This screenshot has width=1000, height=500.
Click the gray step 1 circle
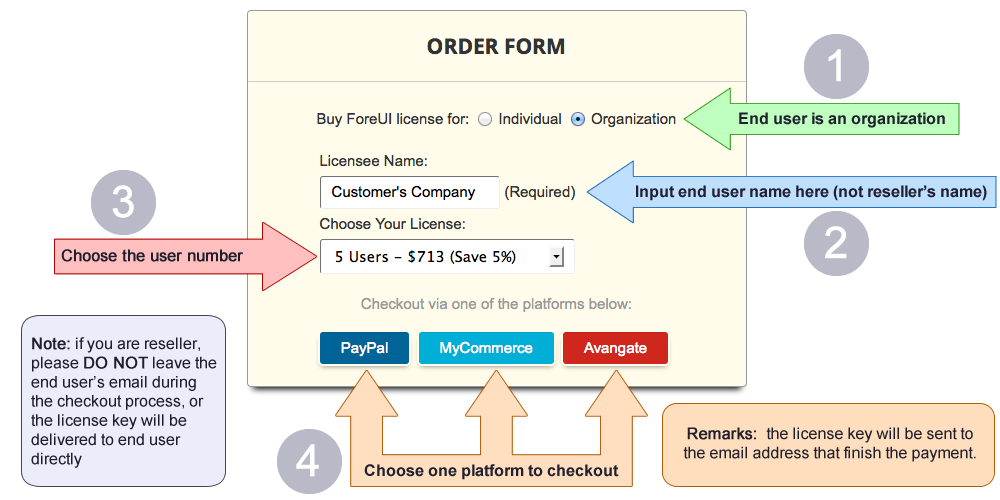tap(836, 66)
